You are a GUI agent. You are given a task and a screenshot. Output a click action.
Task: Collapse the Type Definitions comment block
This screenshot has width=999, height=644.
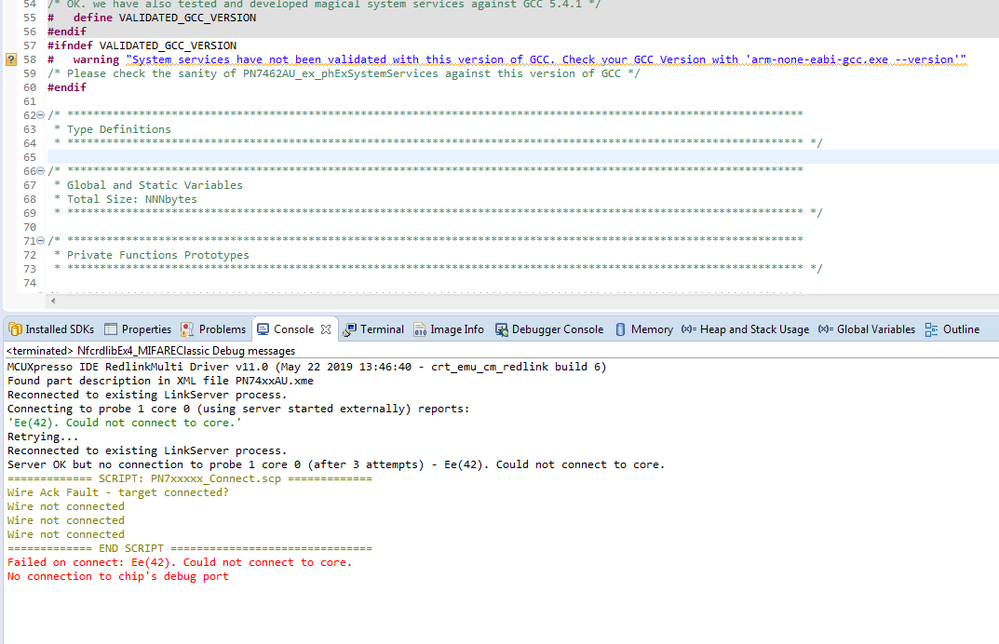point(38,114)
